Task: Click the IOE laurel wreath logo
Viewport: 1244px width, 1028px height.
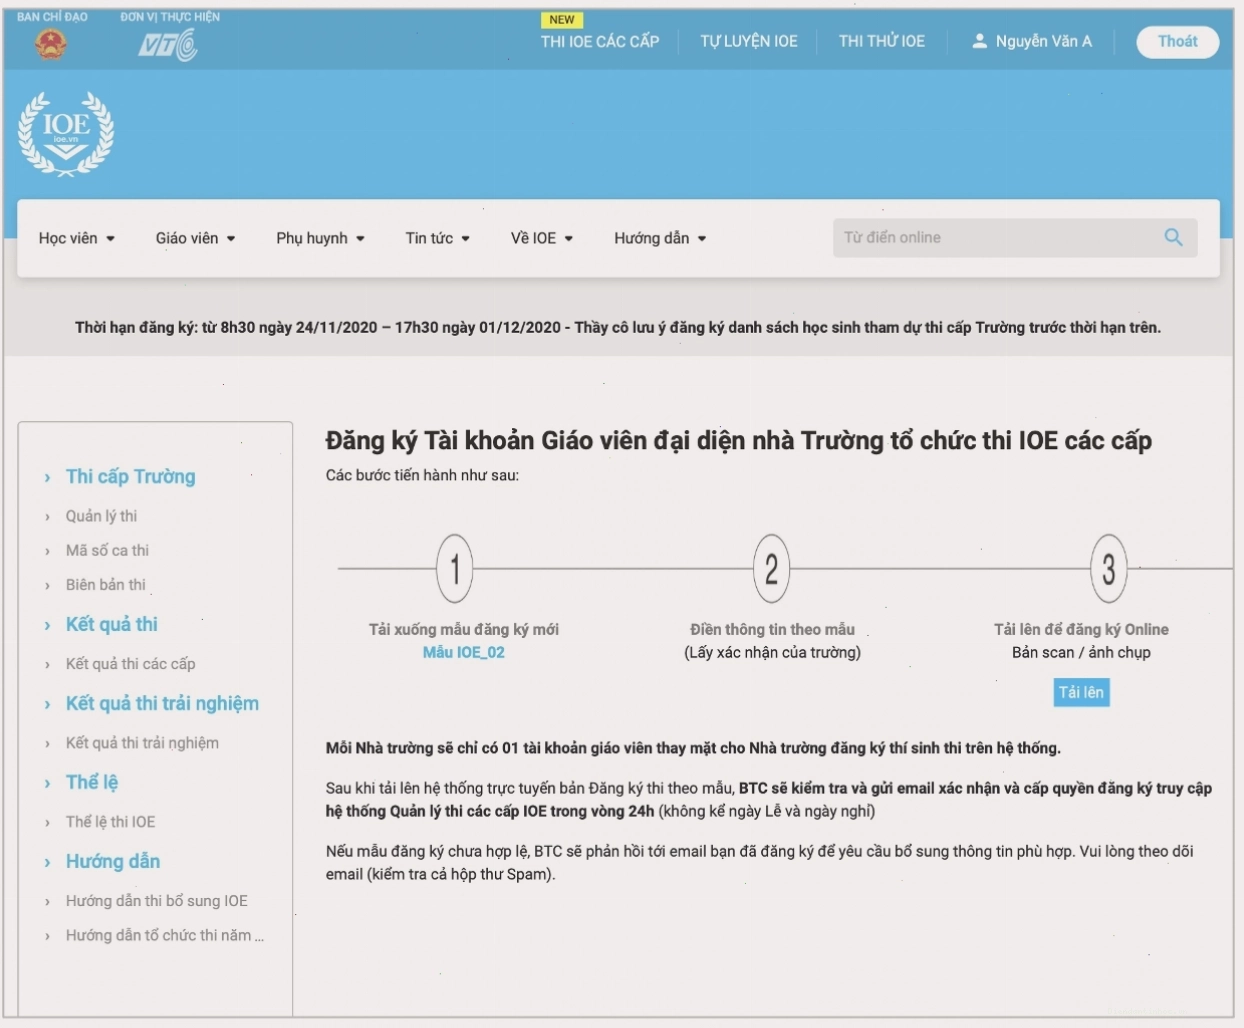Action: tap(66, 134)
